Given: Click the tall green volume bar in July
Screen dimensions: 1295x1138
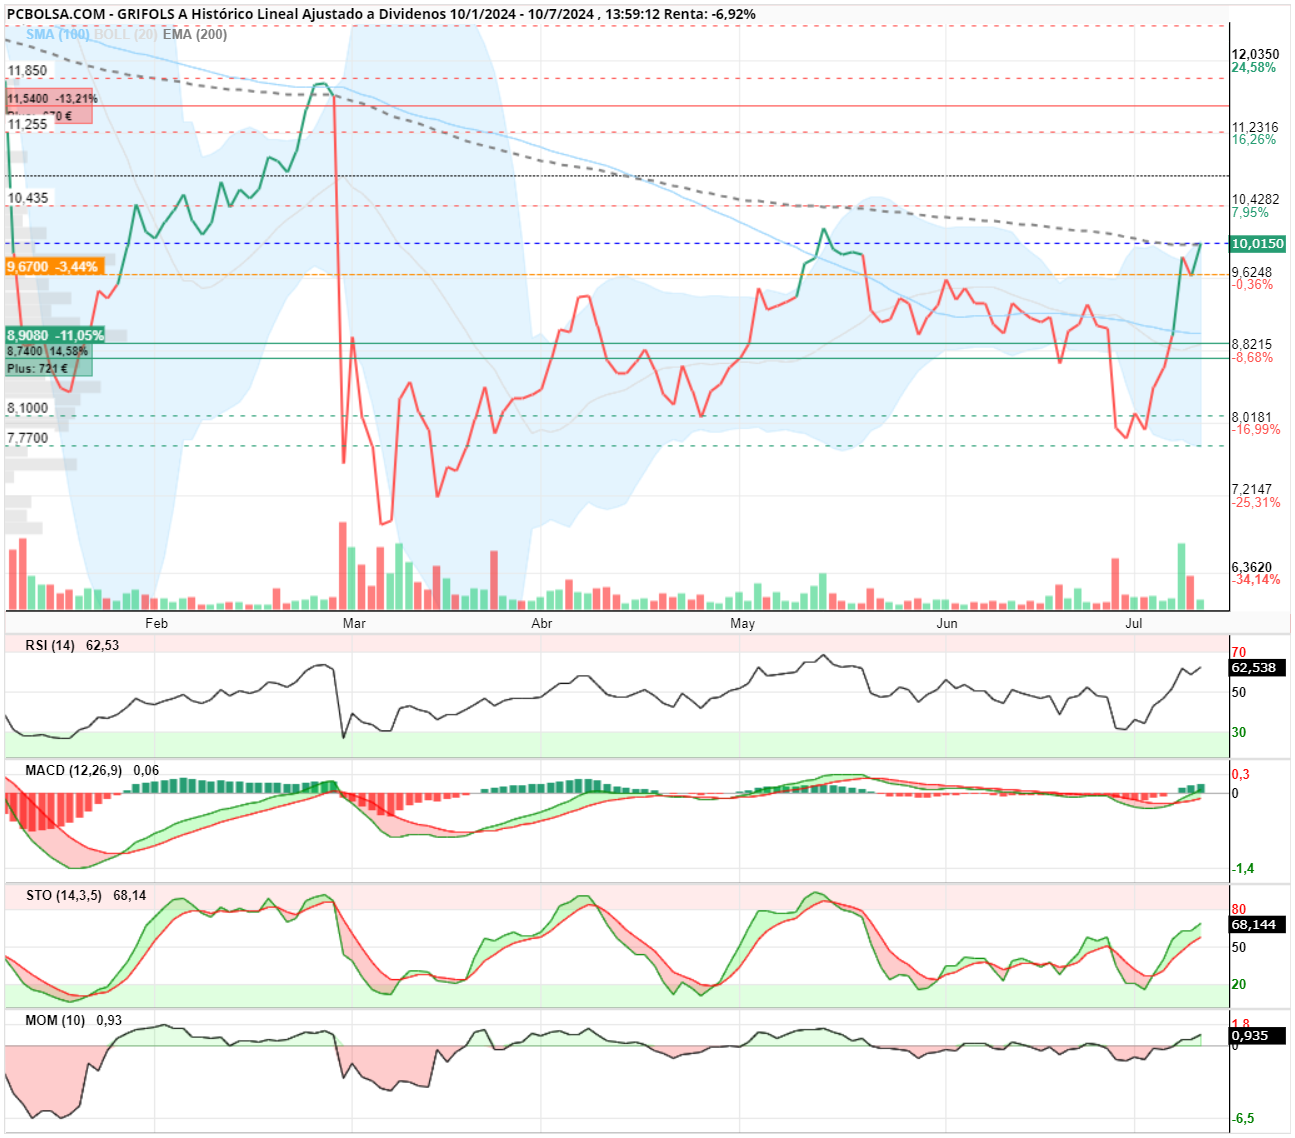Looking at the screenshot, I should point(1181,575).
